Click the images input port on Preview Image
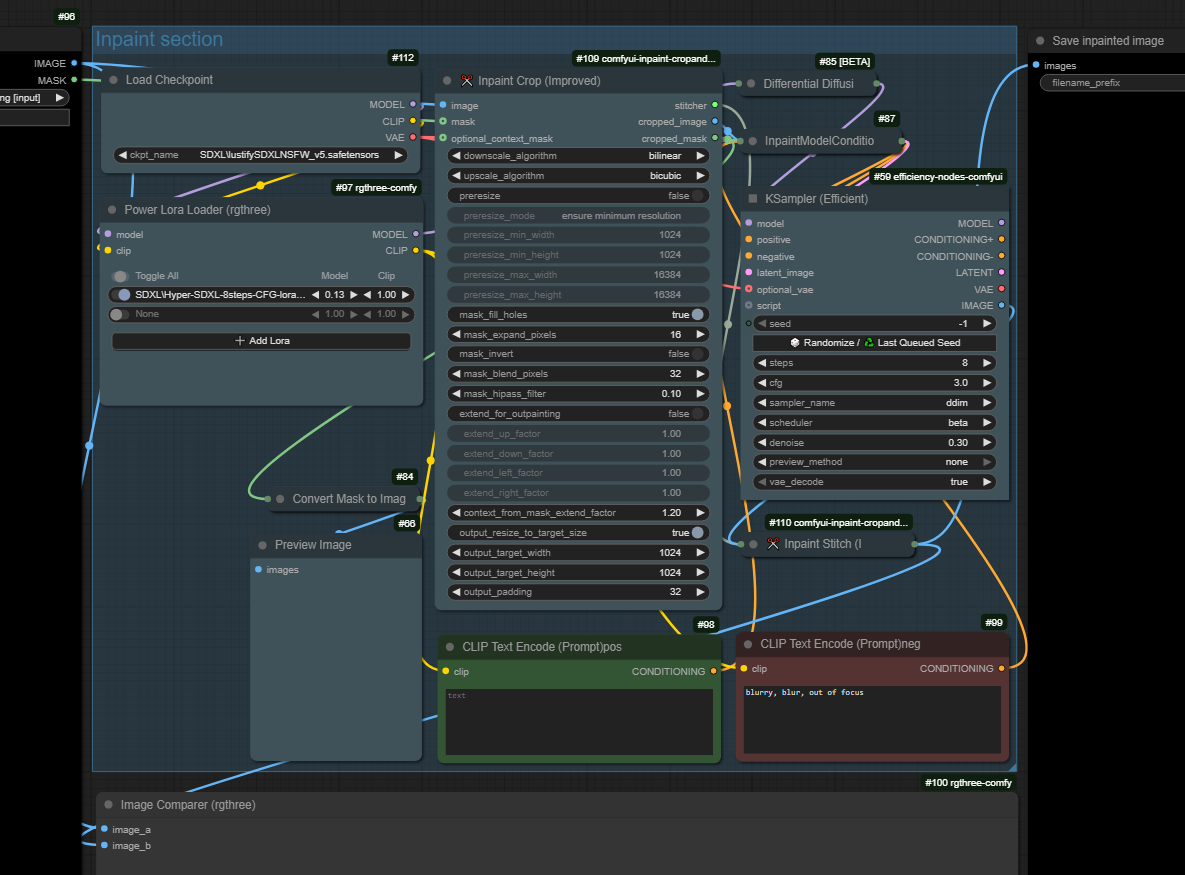The width and height of the screenshot is (1185, 875). coord(258,569)
